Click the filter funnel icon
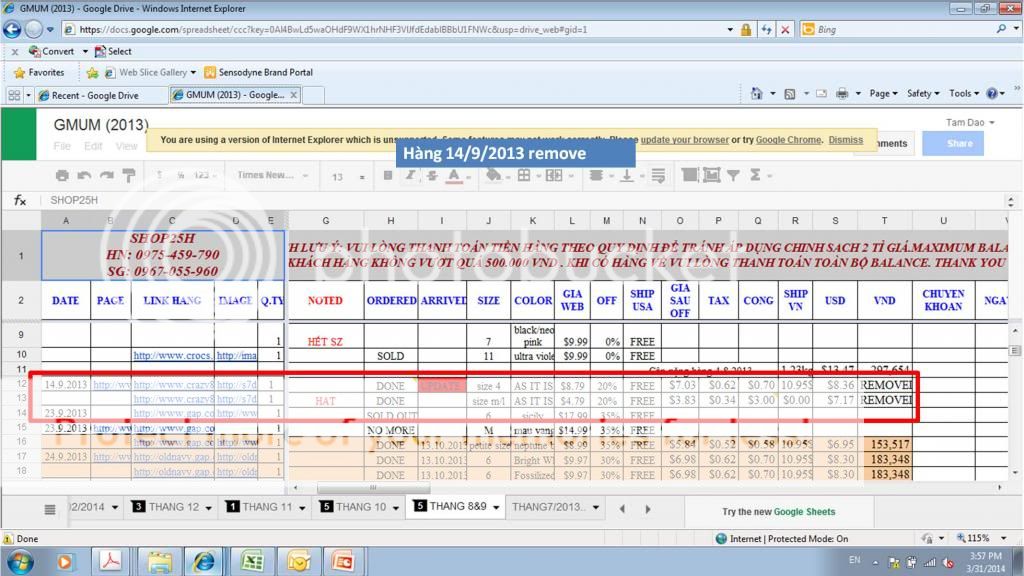This screenshot has height=576, width=1024. [733, 175]
